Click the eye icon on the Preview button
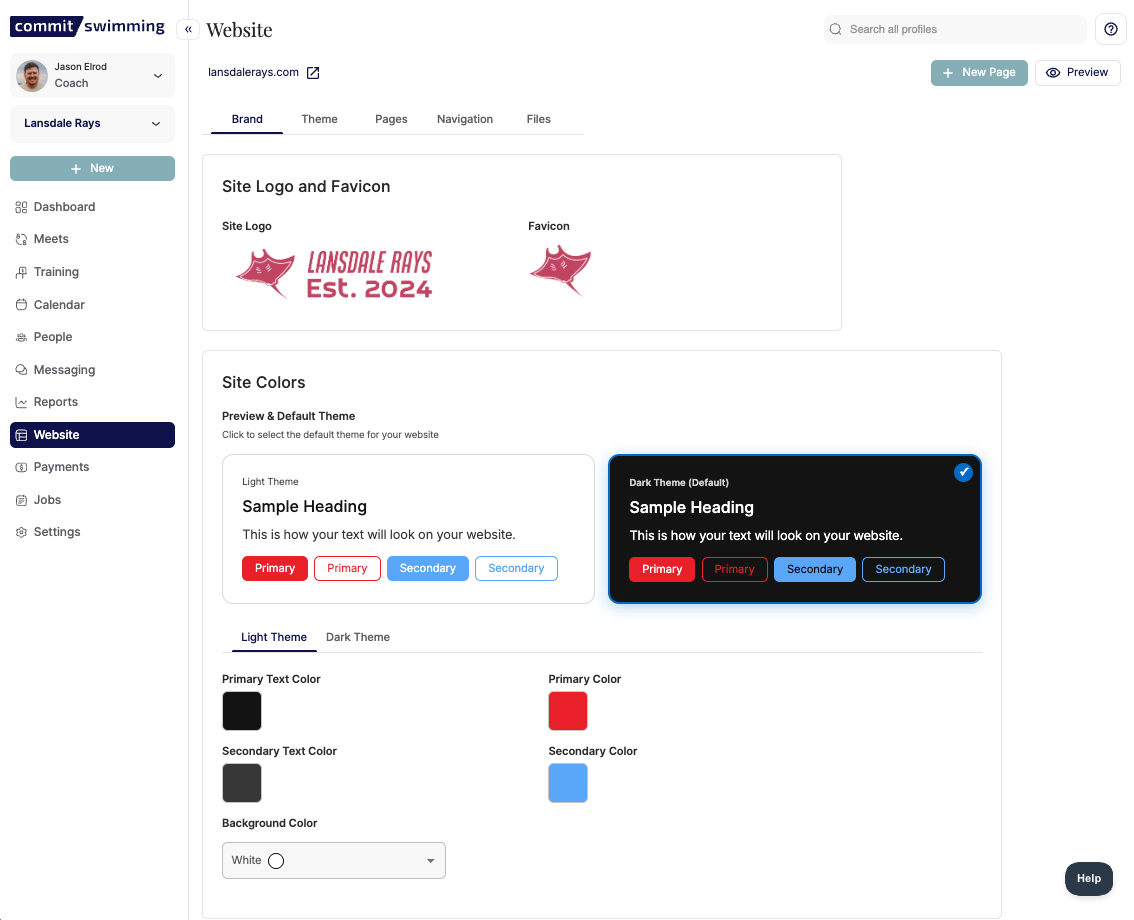Viewport: 1134px width, 920px height. [x=1053, y=73]
